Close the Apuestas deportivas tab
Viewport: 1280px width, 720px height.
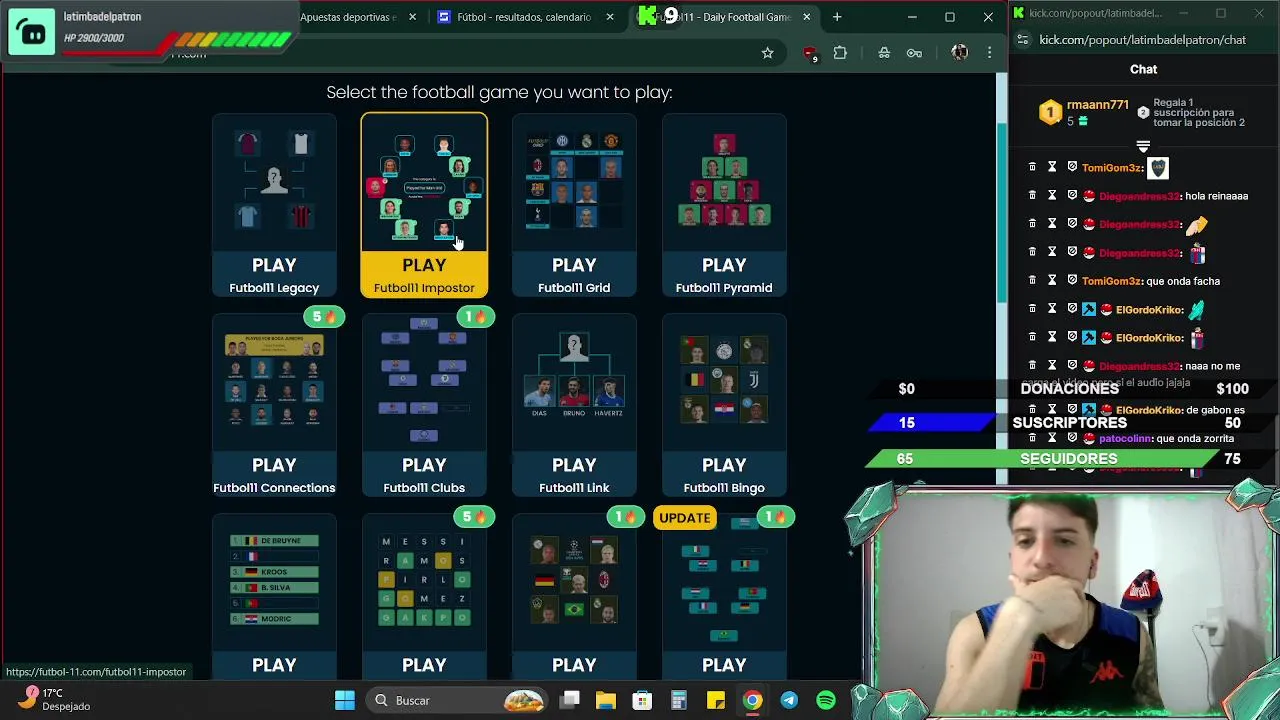click(x=412, y=17)
